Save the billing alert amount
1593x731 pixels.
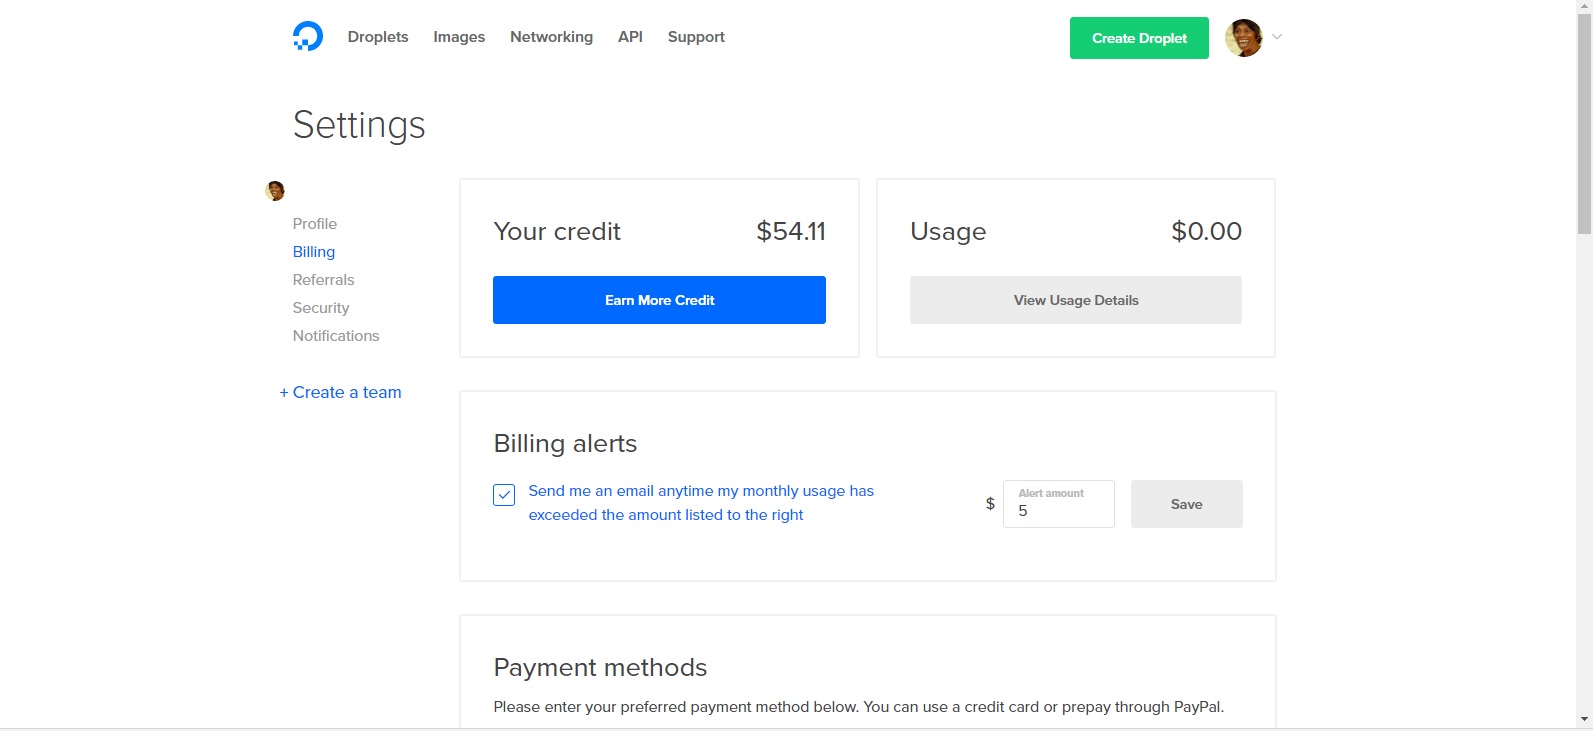[1186, 504]
